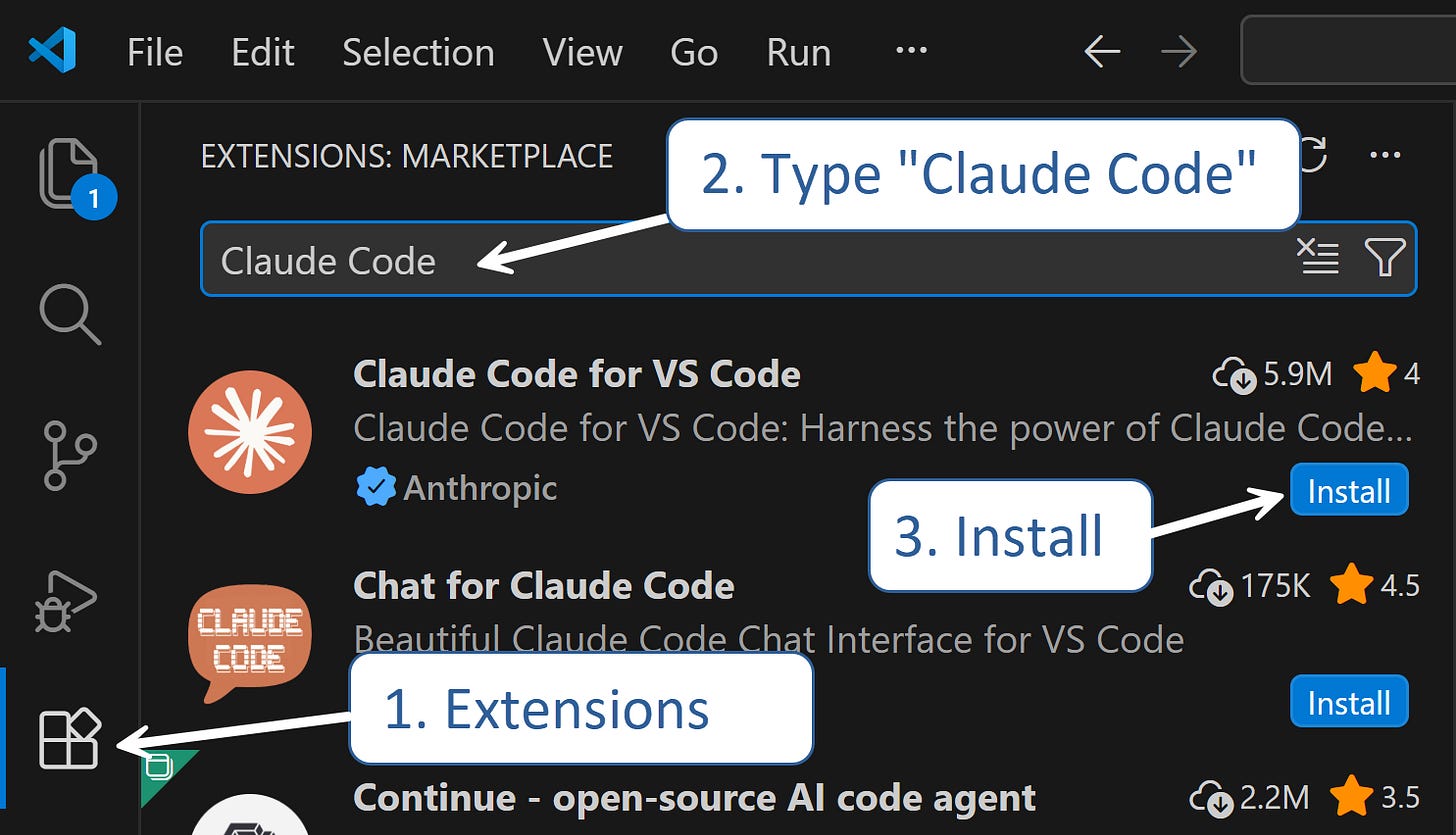Install the Claude Code for VS Code extension
1456x835 pixels.
[1348, 490]
